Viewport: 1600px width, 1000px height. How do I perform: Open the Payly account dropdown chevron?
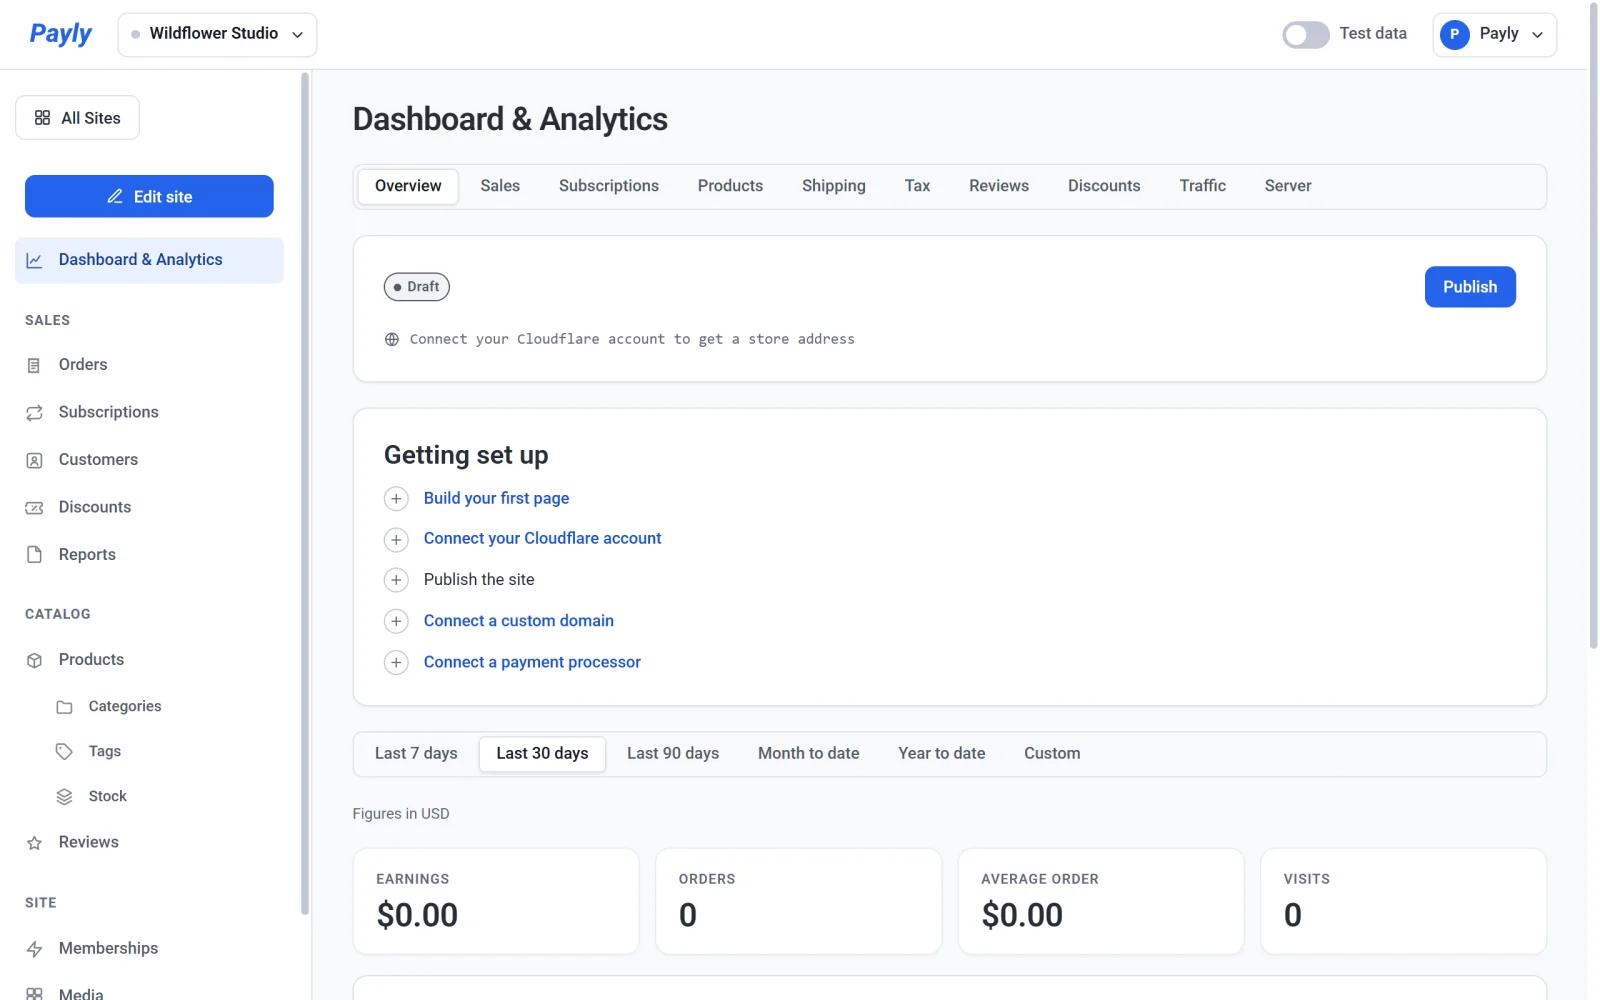(x=1537, y=35)
